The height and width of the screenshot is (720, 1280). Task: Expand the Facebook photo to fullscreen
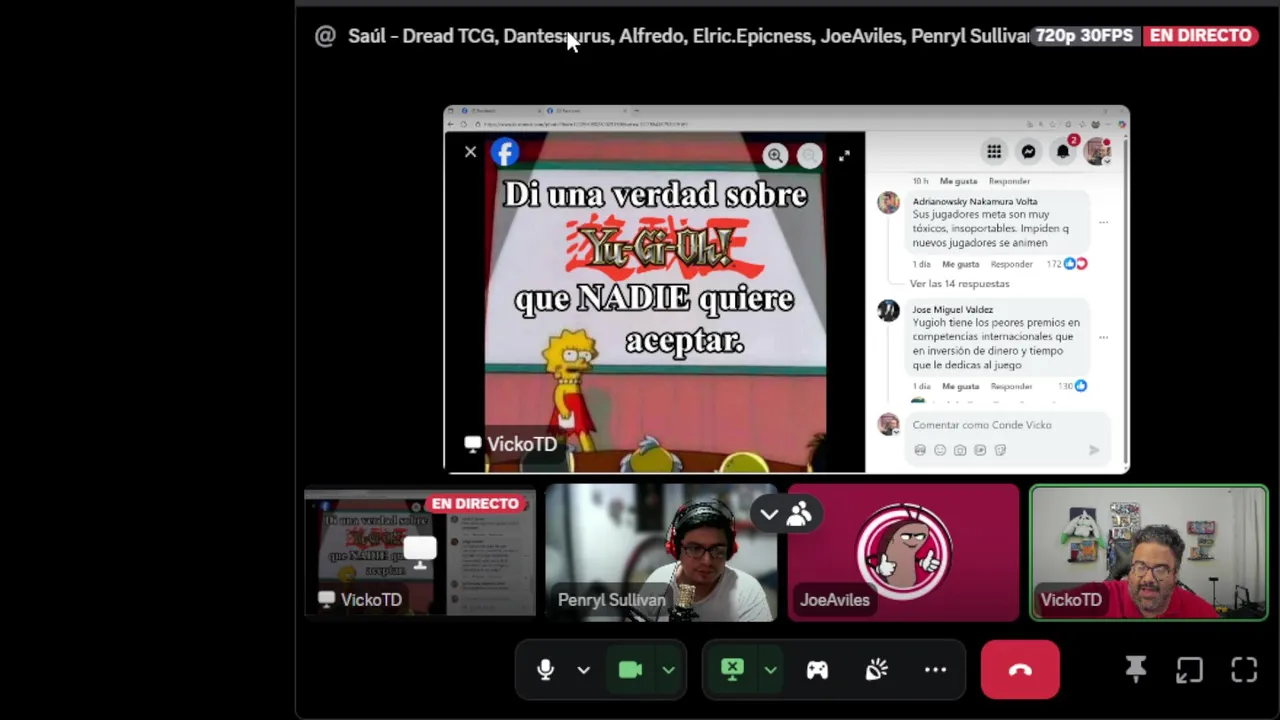pos(844,155)
